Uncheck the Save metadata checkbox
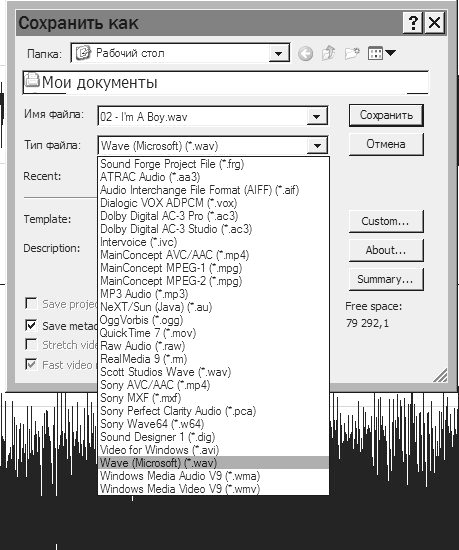The height and width of the screenshot is (550, 459). tap(31, 326)
